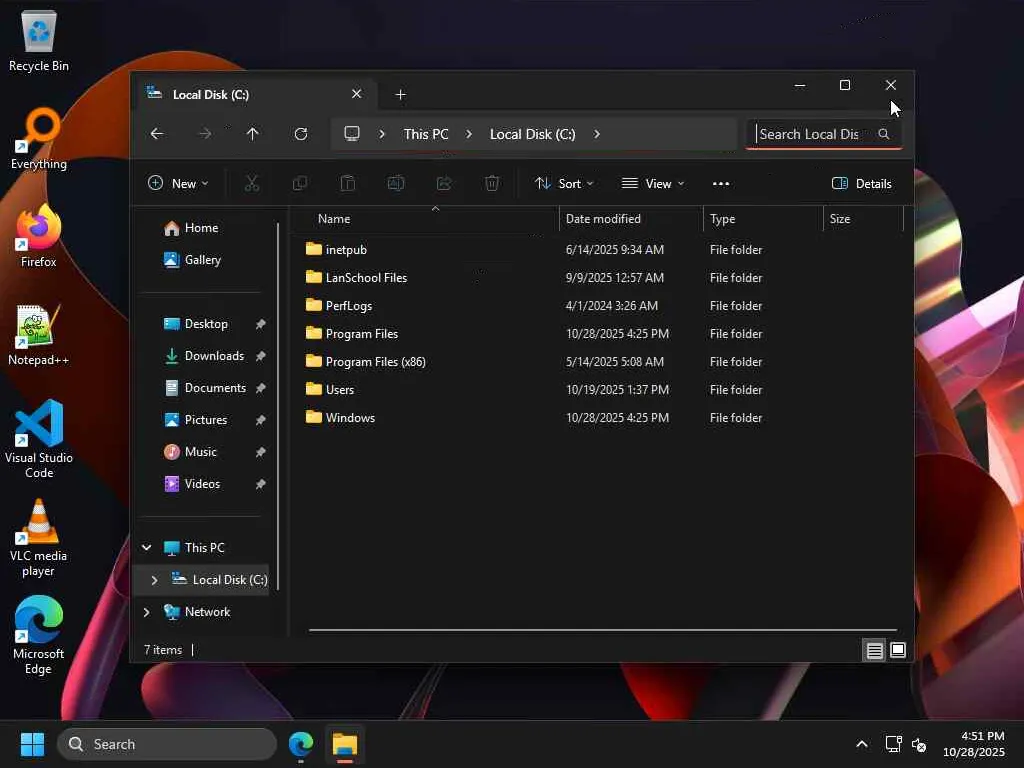Open the Sort dropdown menu
1024x768 pixels.
click(564, 184)
